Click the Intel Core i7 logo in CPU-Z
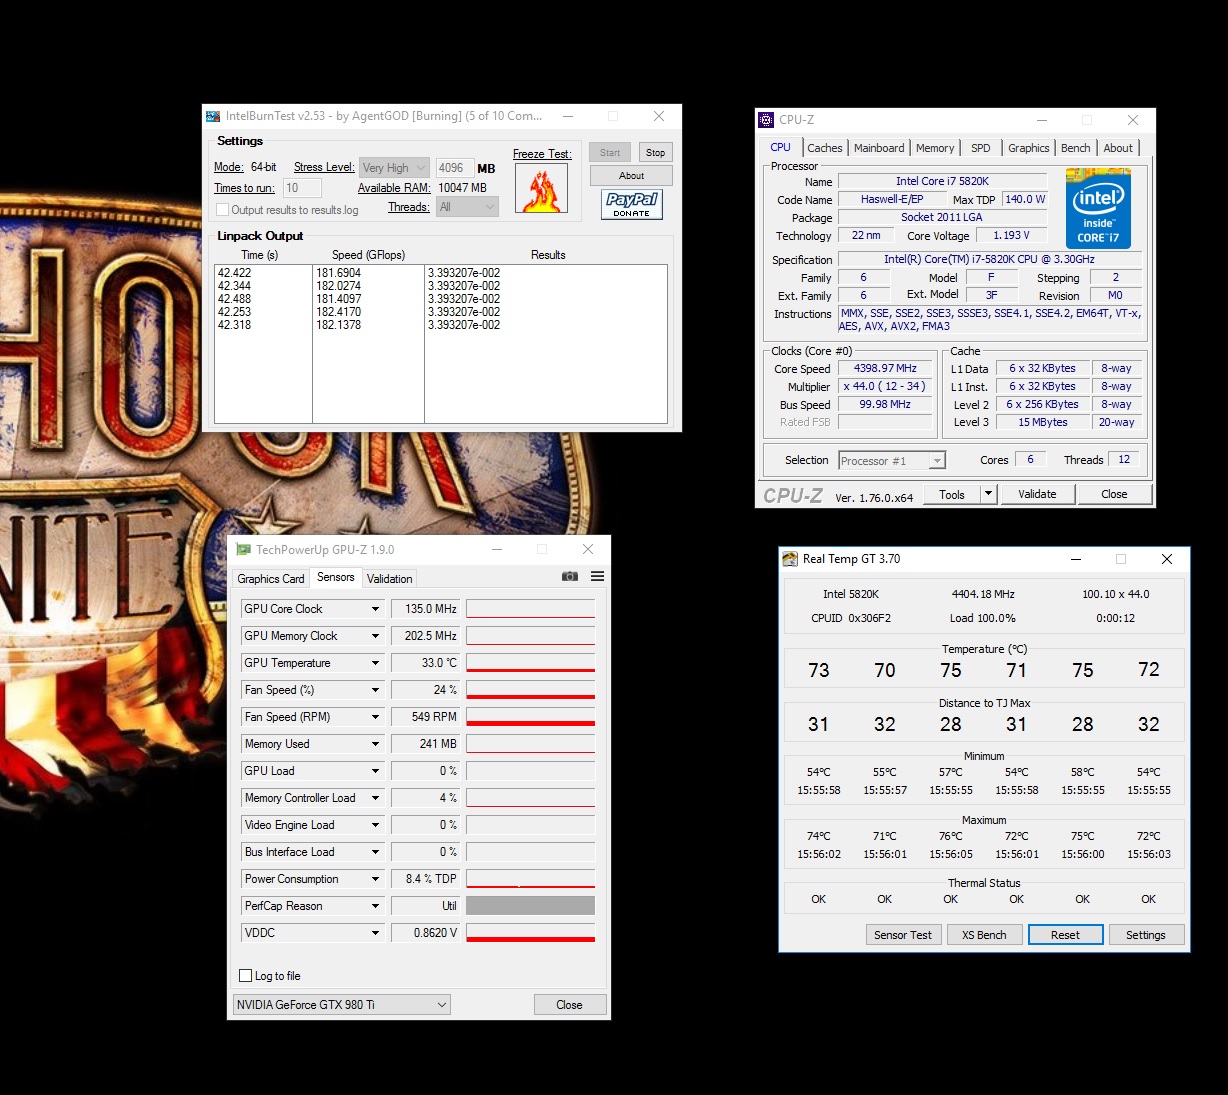This screenshot has height=1095, width=1228. (x=1098, y=208)
